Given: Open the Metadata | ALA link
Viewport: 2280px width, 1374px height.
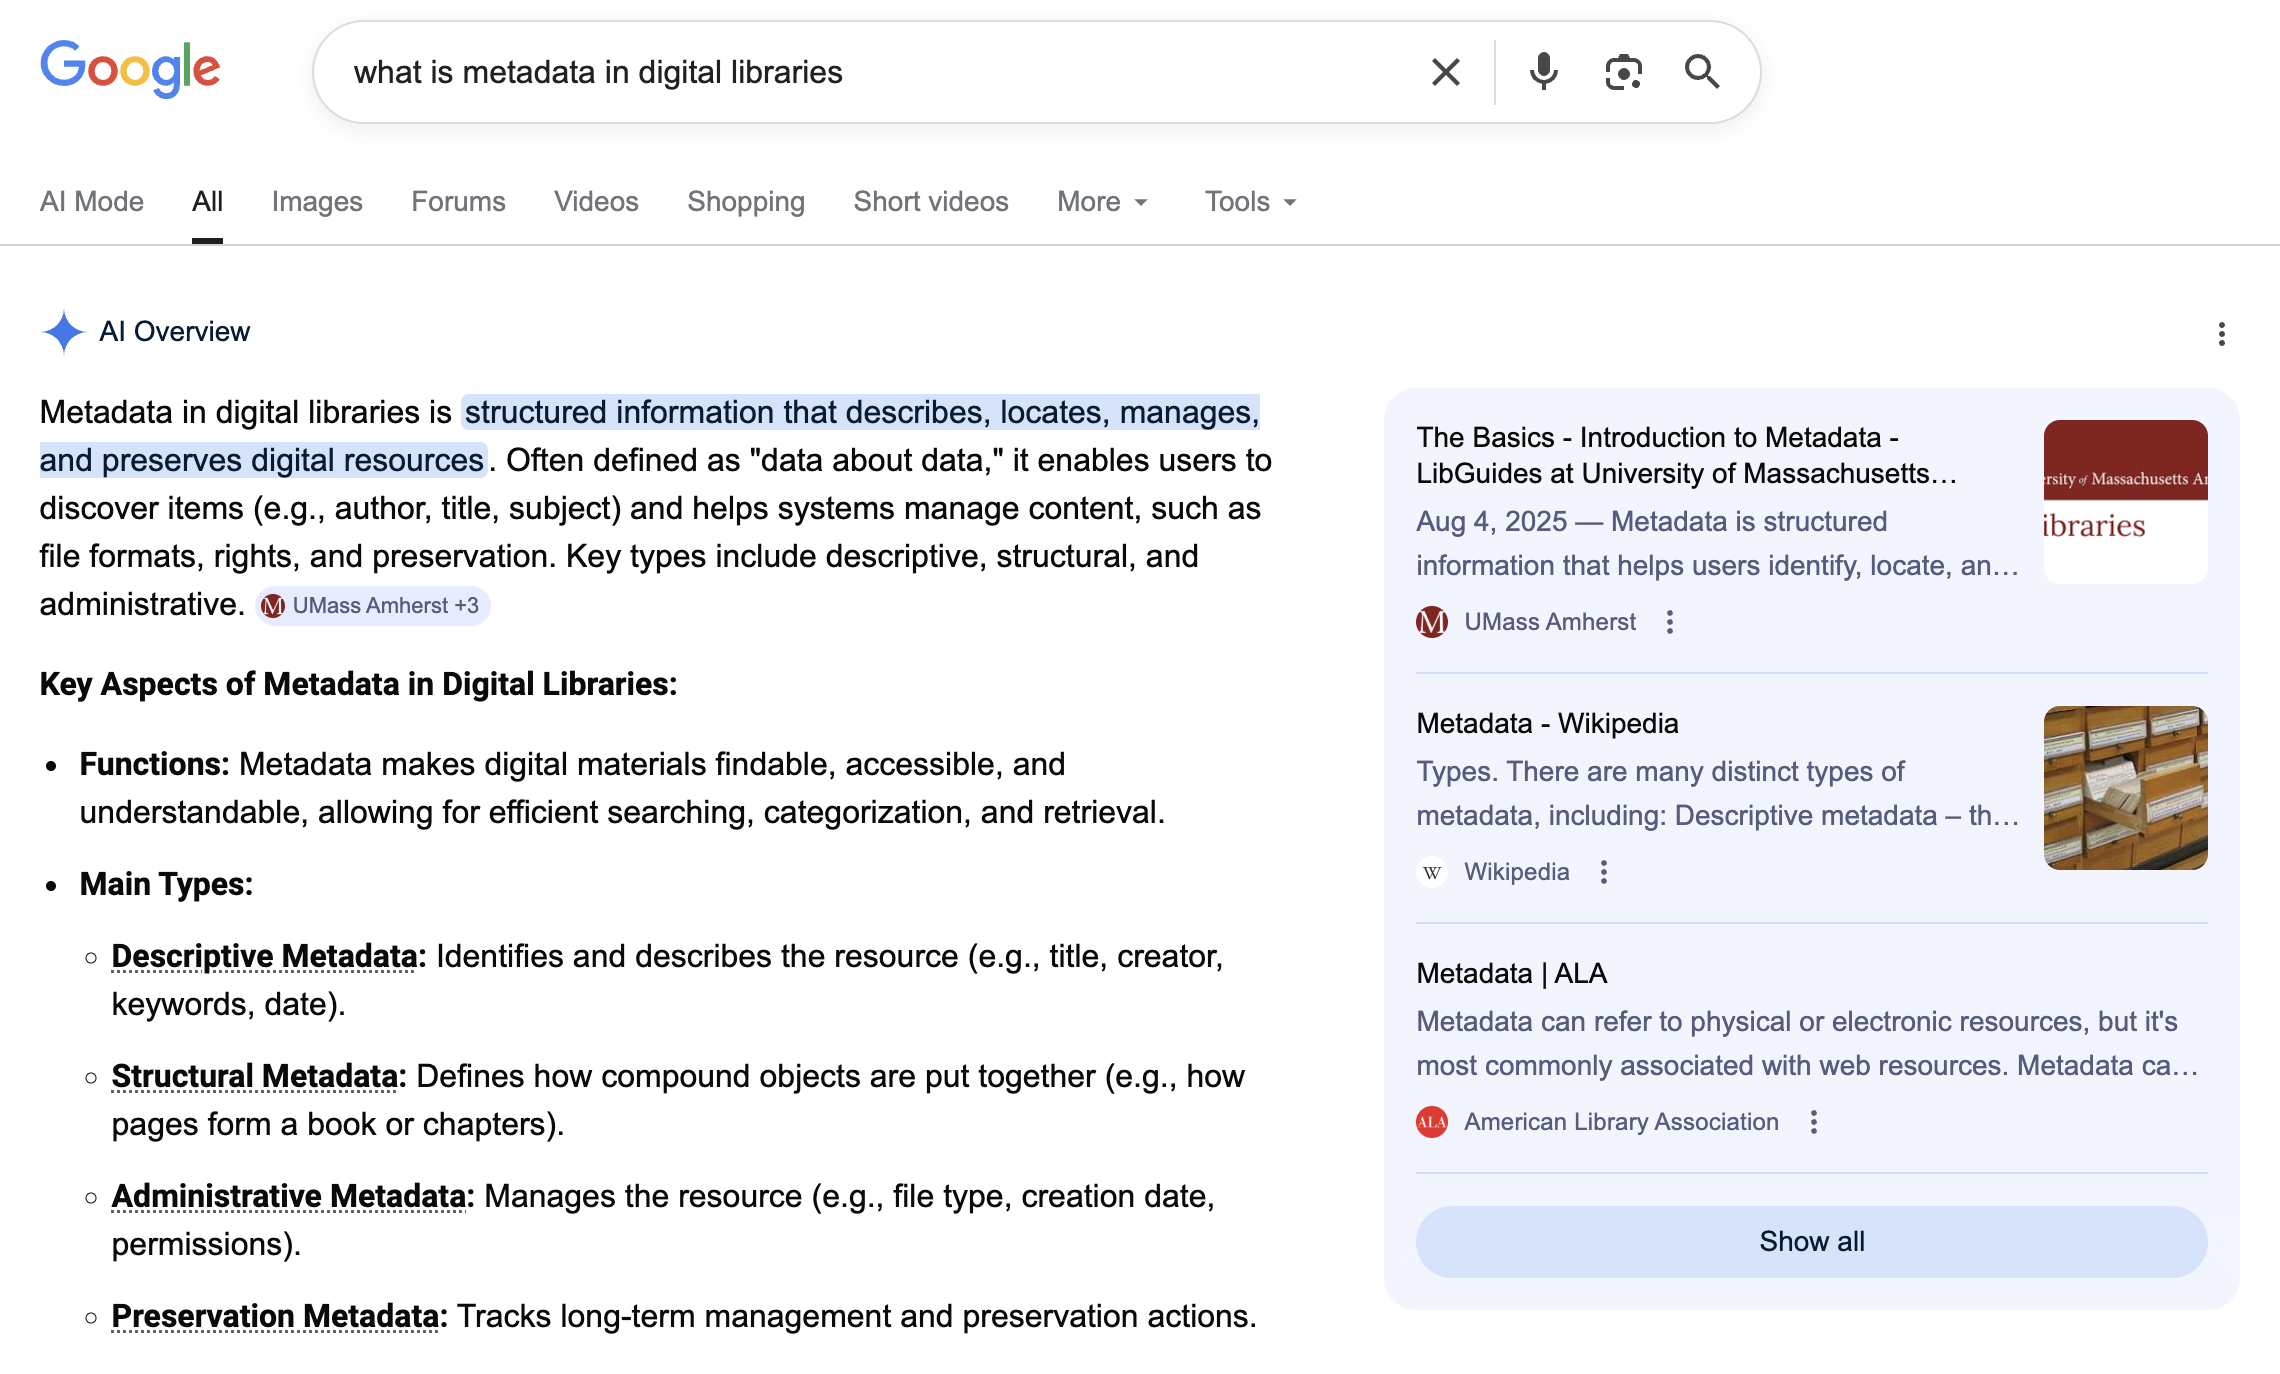Looking at the screenshot, I should (x=1511, y=973).
